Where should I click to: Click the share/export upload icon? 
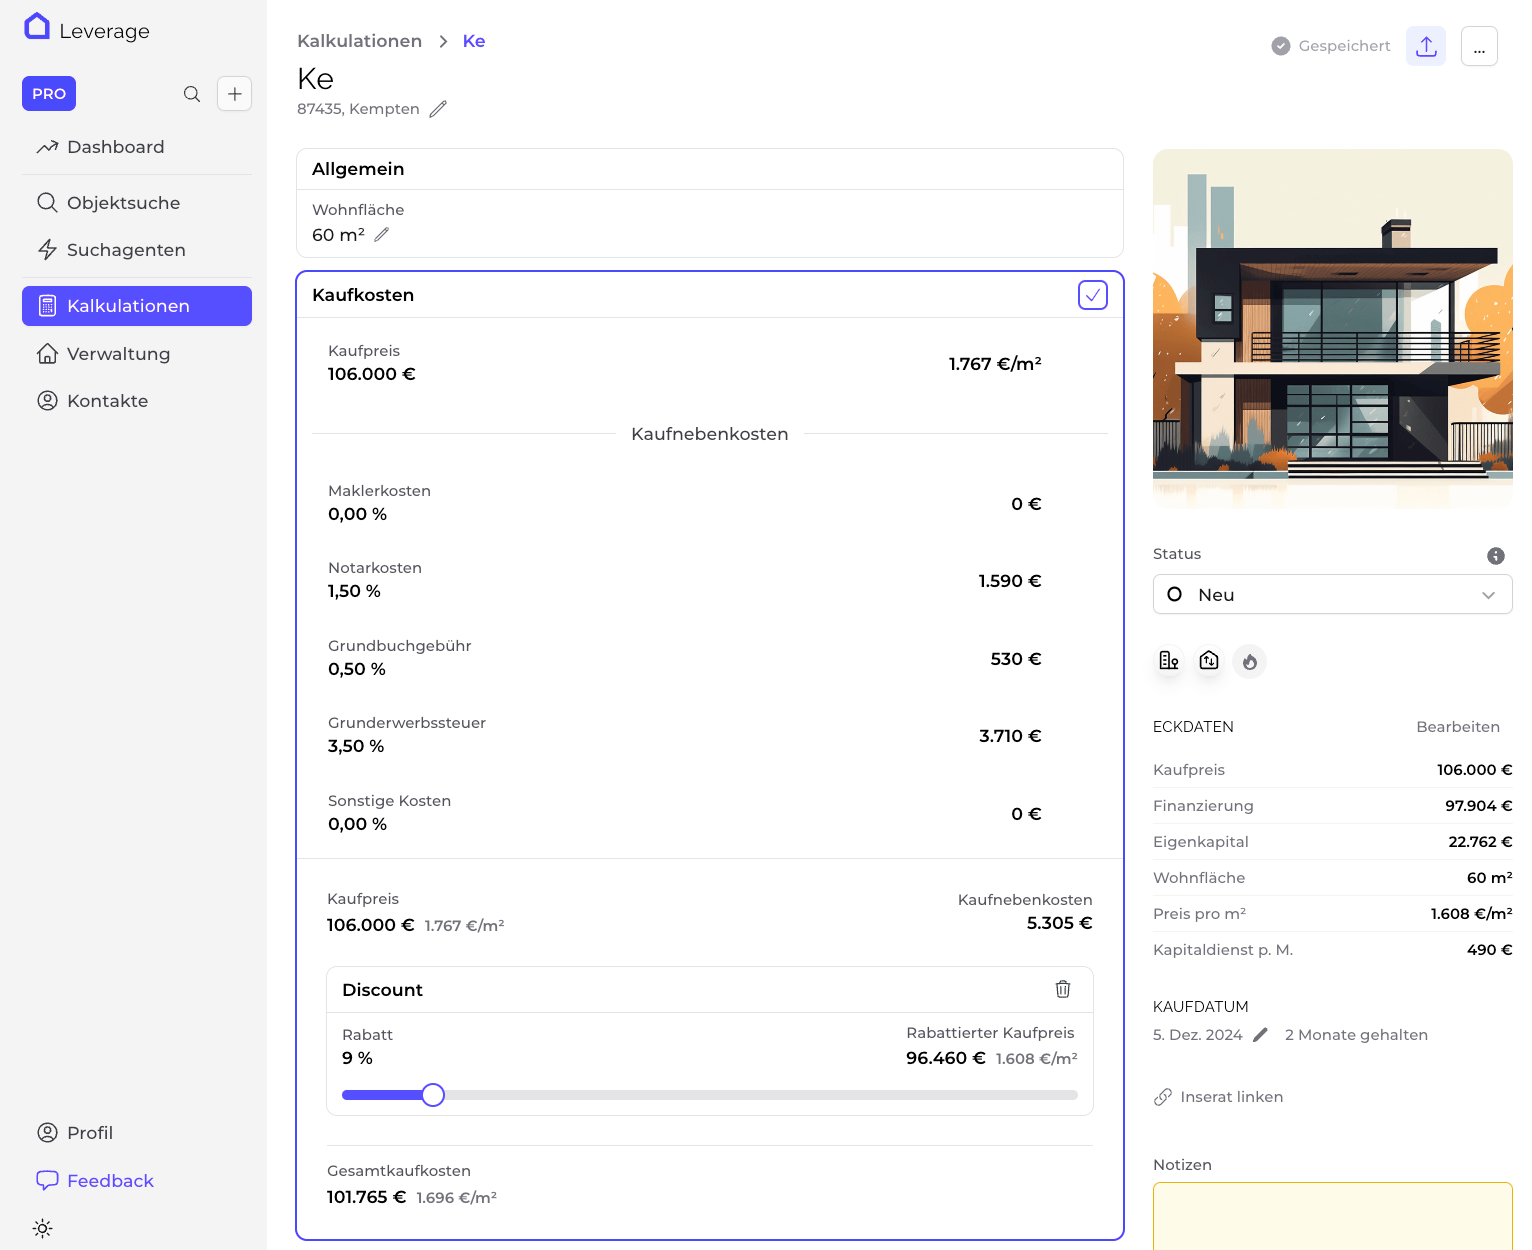click(x=1426, y=46)
